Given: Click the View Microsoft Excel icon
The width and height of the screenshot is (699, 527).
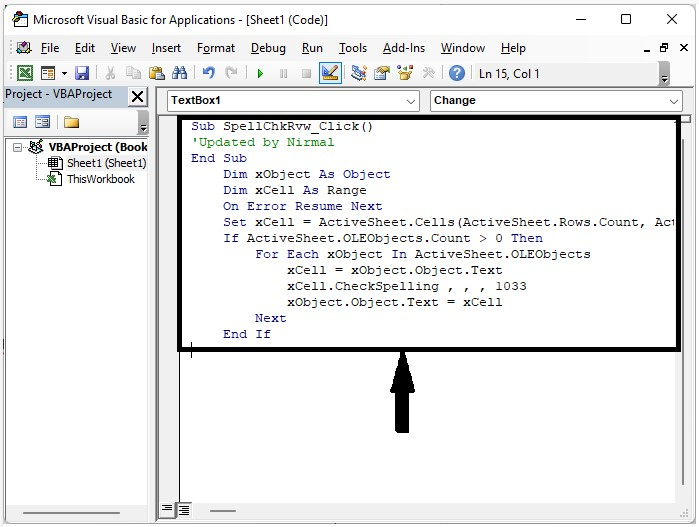Looking at the screenshot, I should click(24, 73).
